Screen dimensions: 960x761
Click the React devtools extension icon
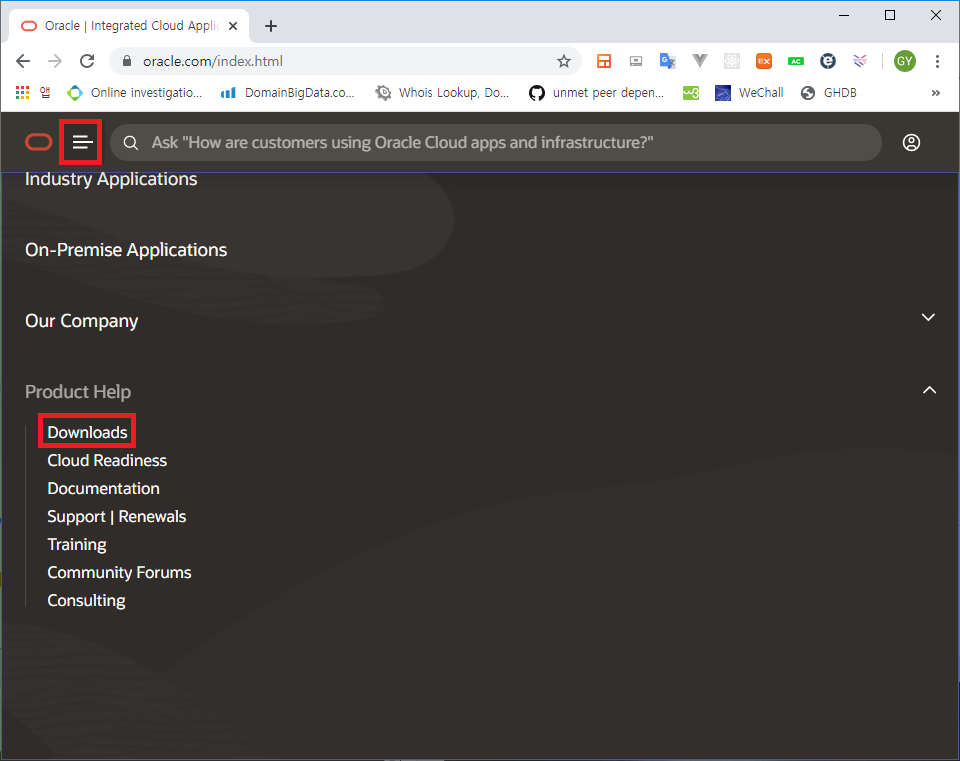(x=732, y=61)
